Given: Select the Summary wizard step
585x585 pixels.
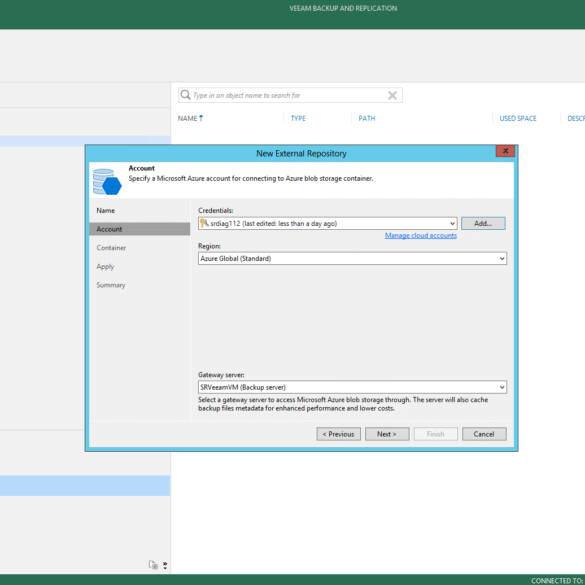Looking at the screenshot, I should pos(111,285).
